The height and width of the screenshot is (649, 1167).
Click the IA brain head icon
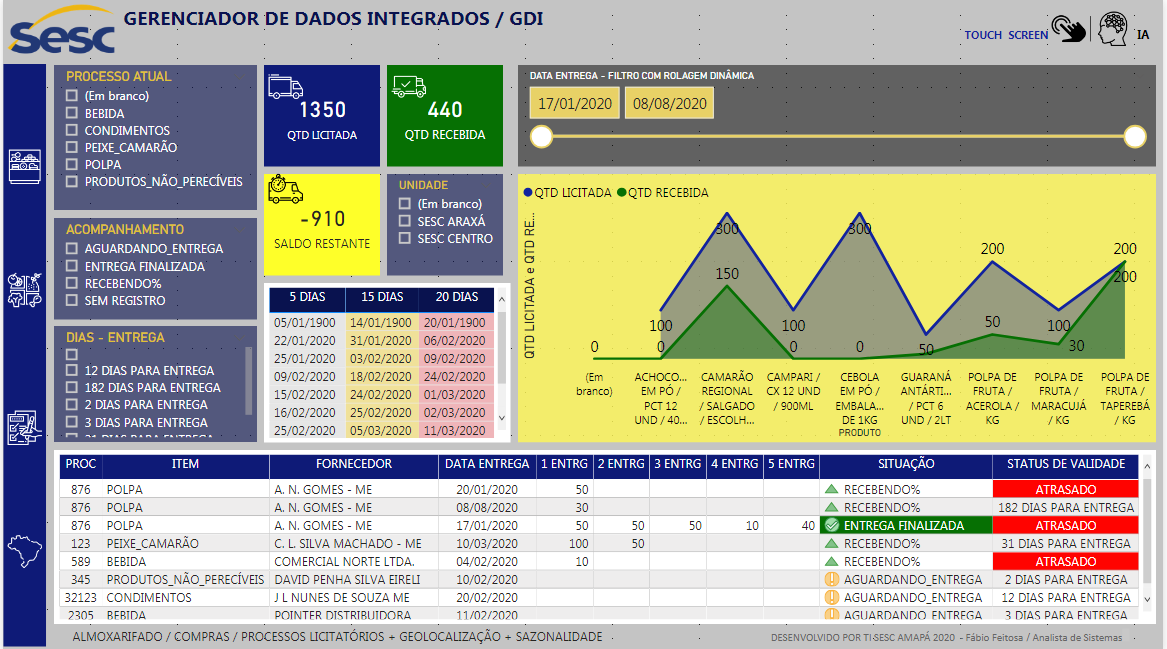pyautogui.click(x=1113, y=30)
